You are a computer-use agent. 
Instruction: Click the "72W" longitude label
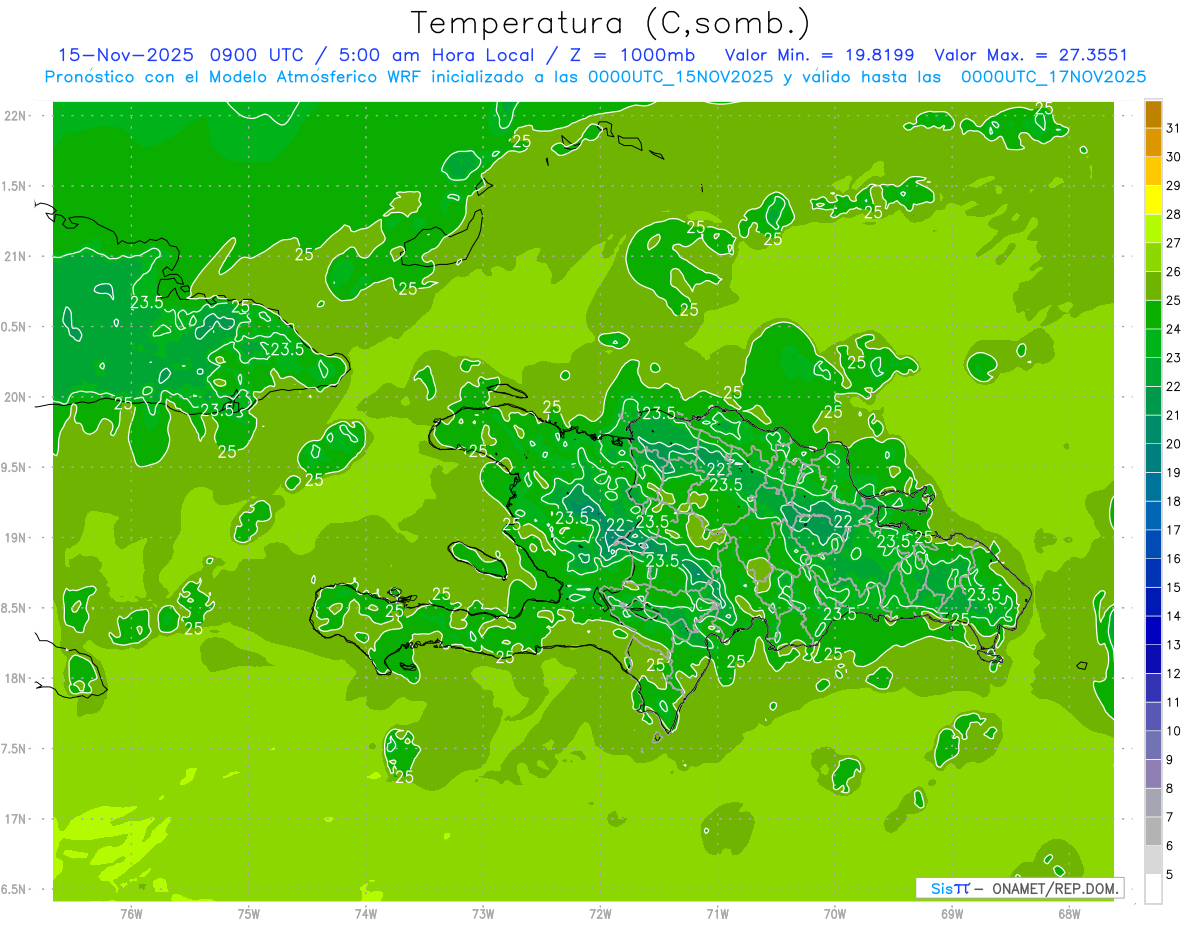click(600, 914)
